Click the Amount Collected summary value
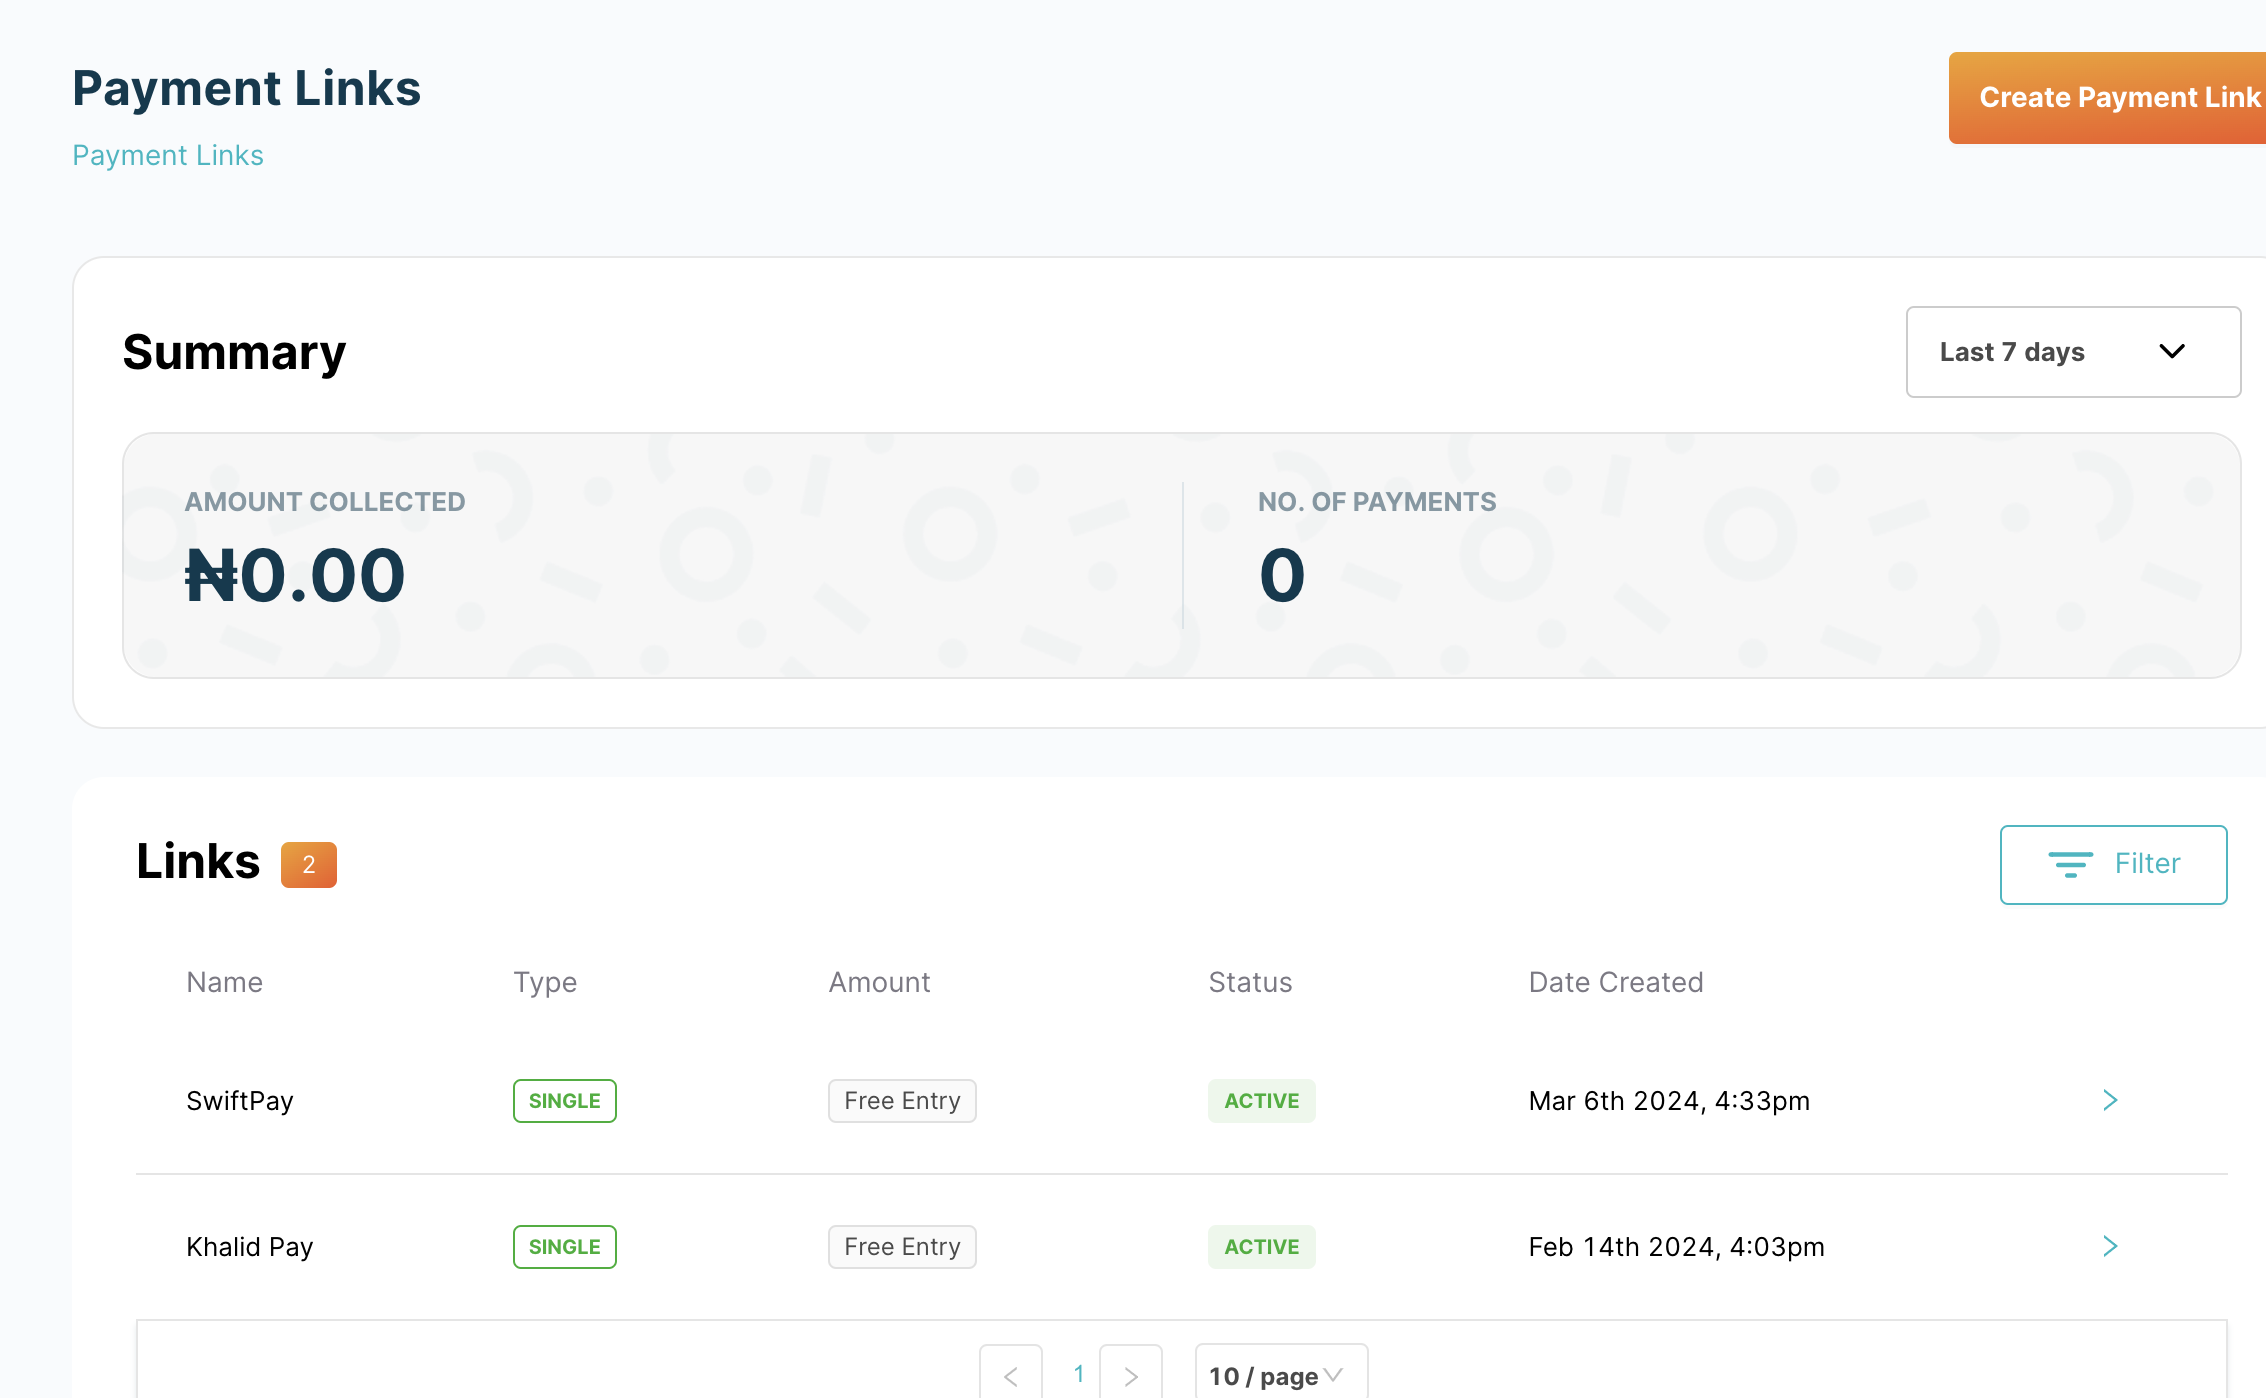Viewport: 2266px width, 1398px height. pos(295,576)
